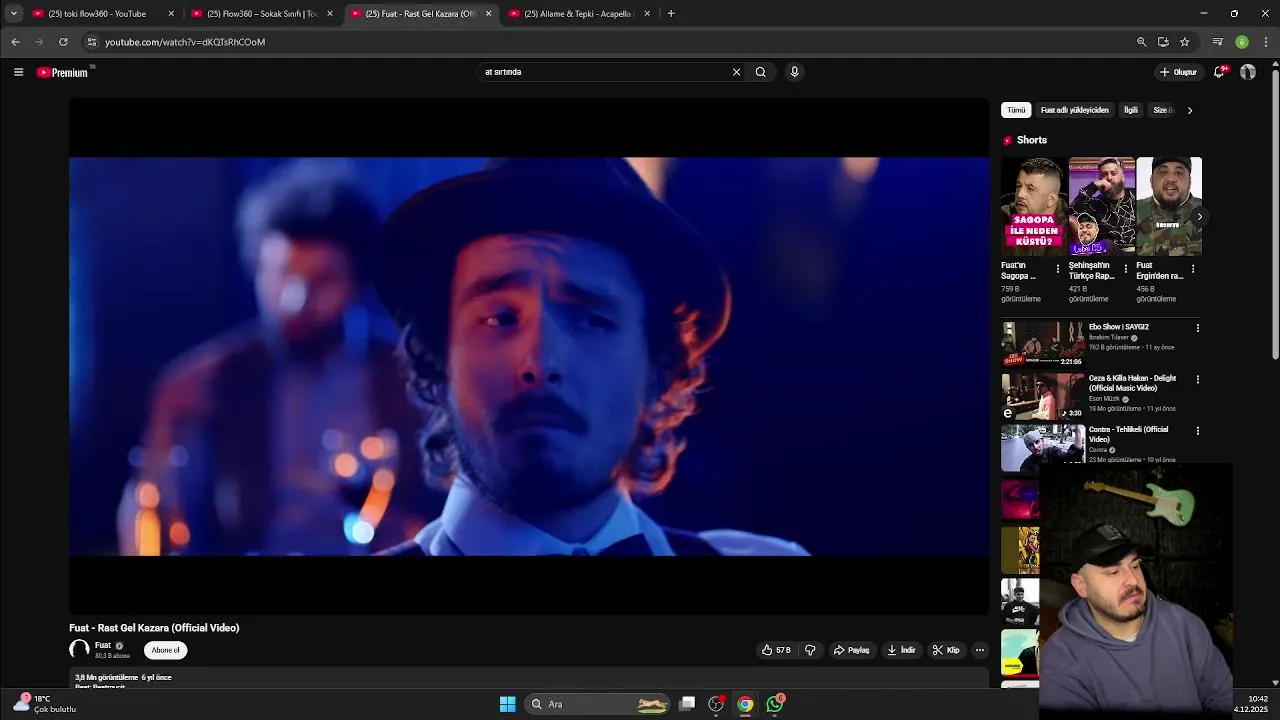Open options for Fuat'ın Sagopa Short
Screen dimensions: 1280x720
1058,269
